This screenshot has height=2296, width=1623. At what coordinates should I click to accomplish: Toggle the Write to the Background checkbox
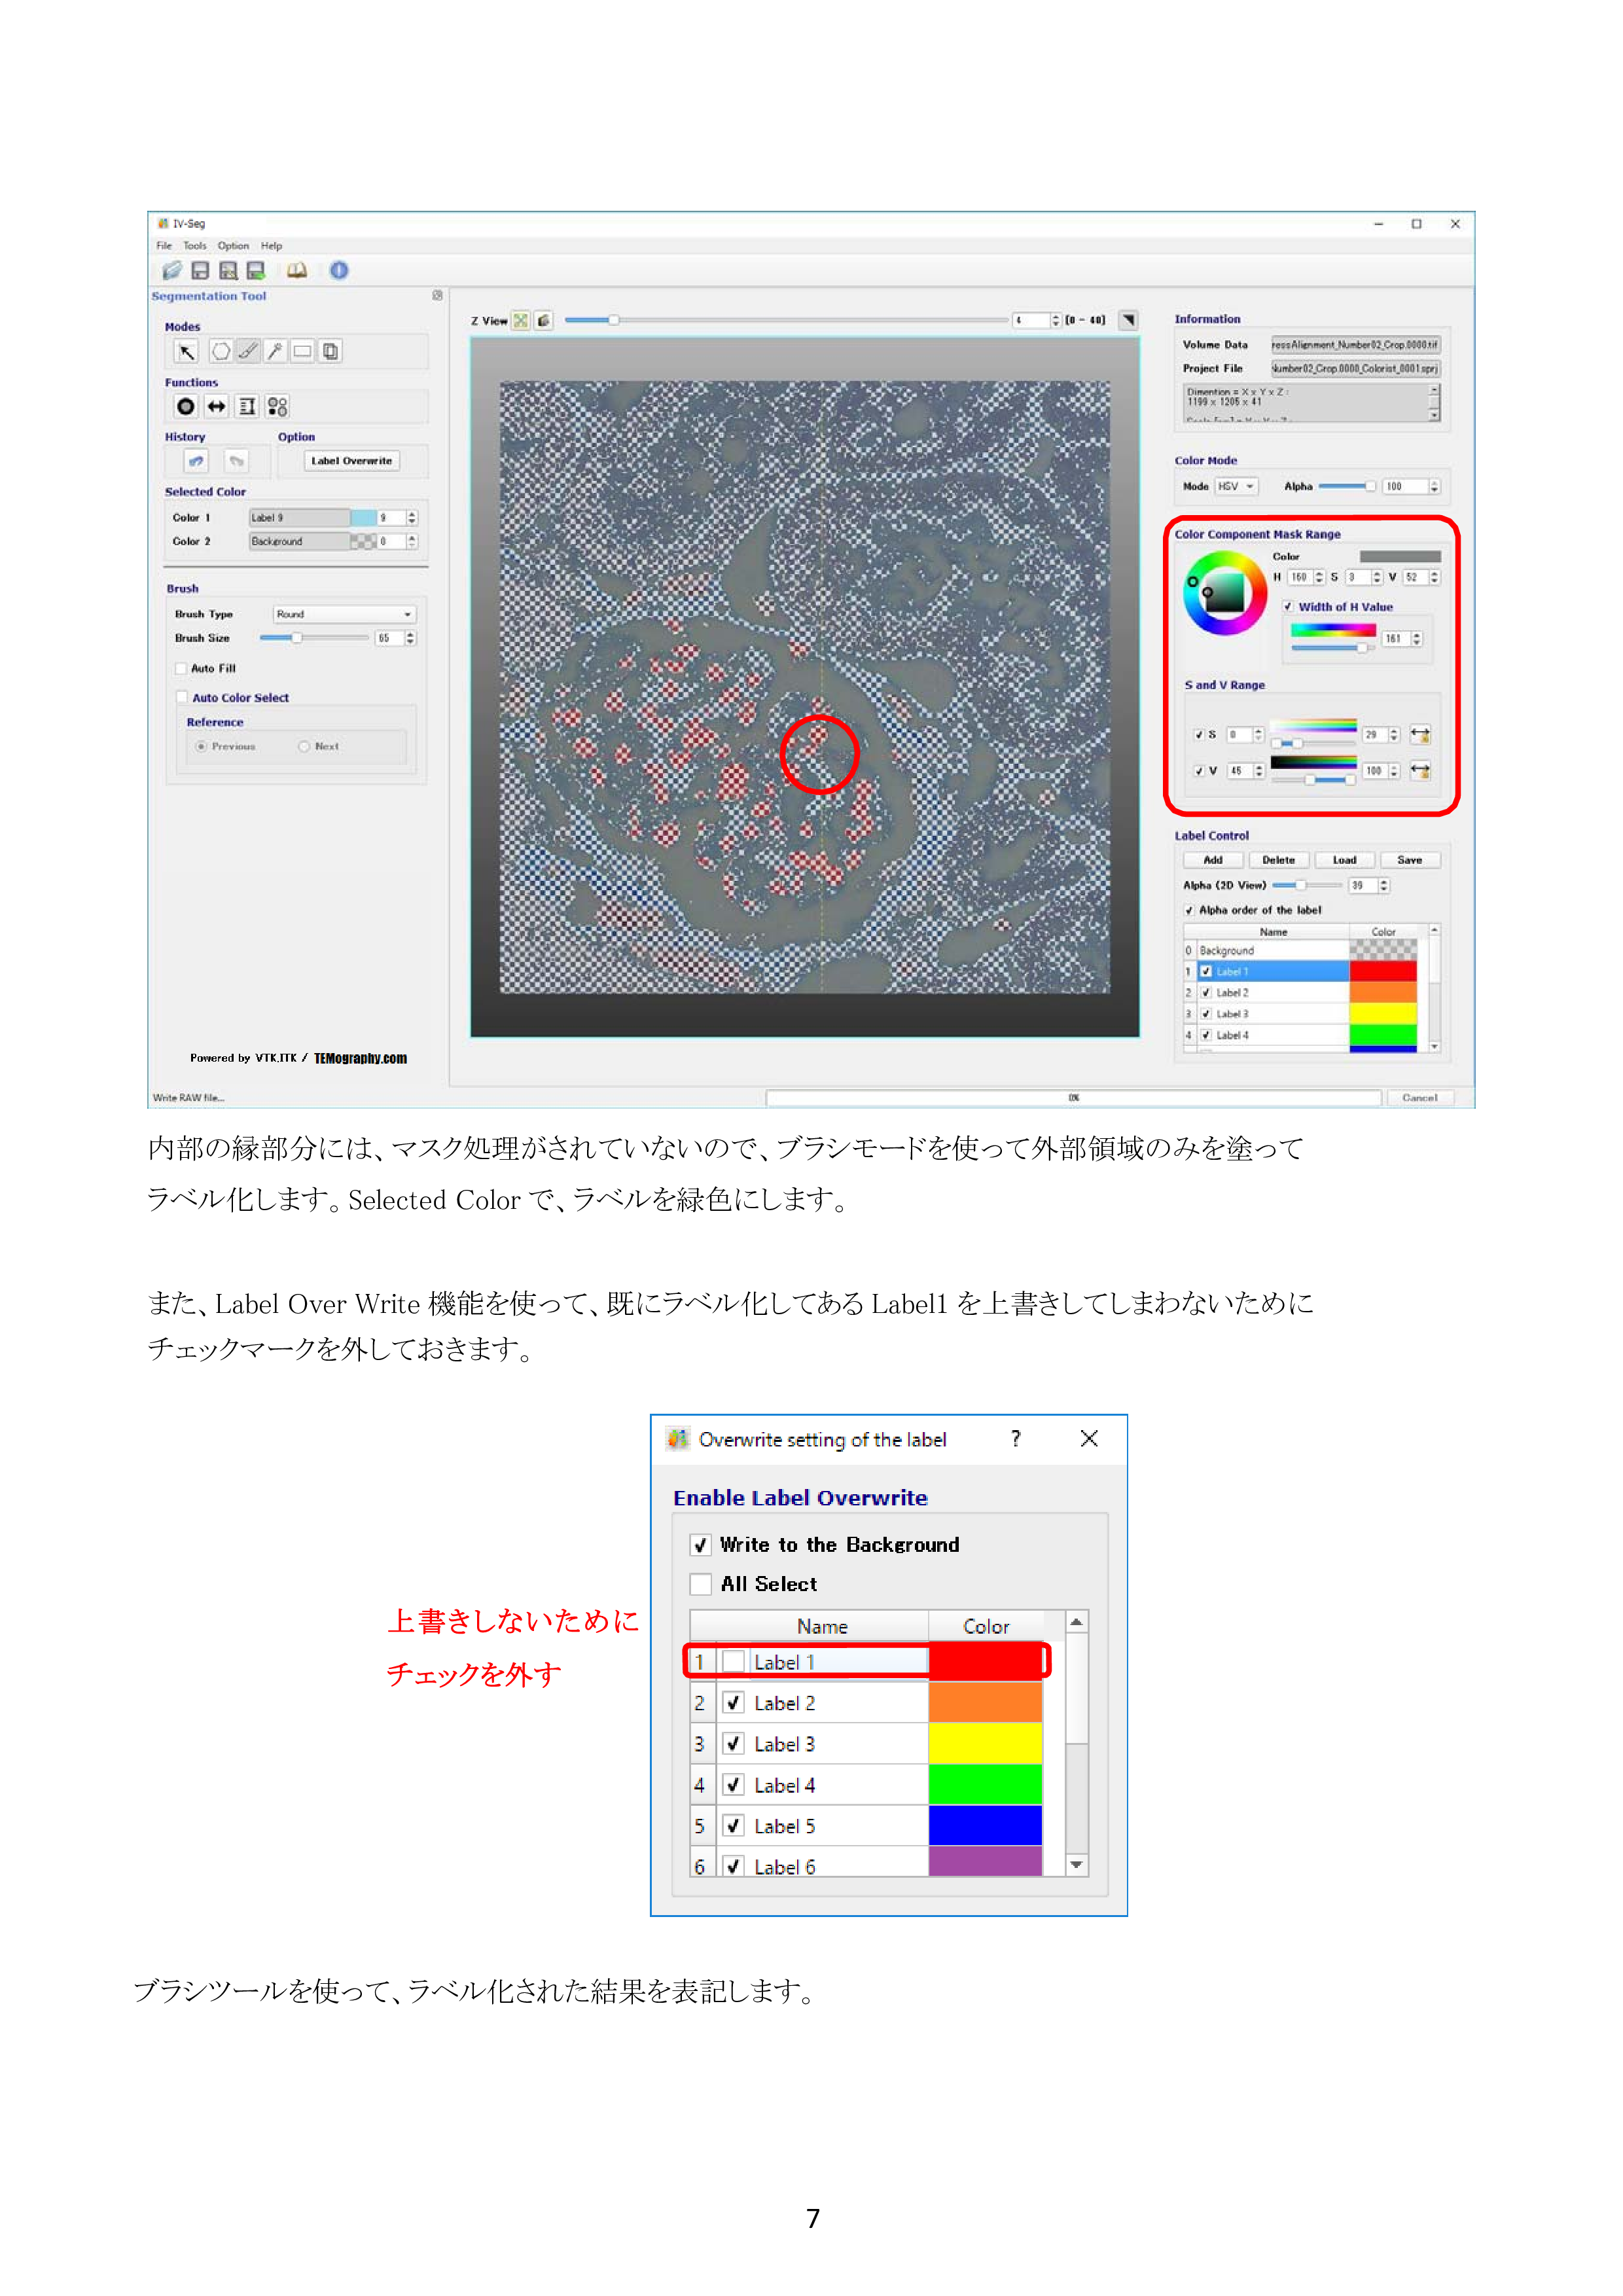(701, 1544)
